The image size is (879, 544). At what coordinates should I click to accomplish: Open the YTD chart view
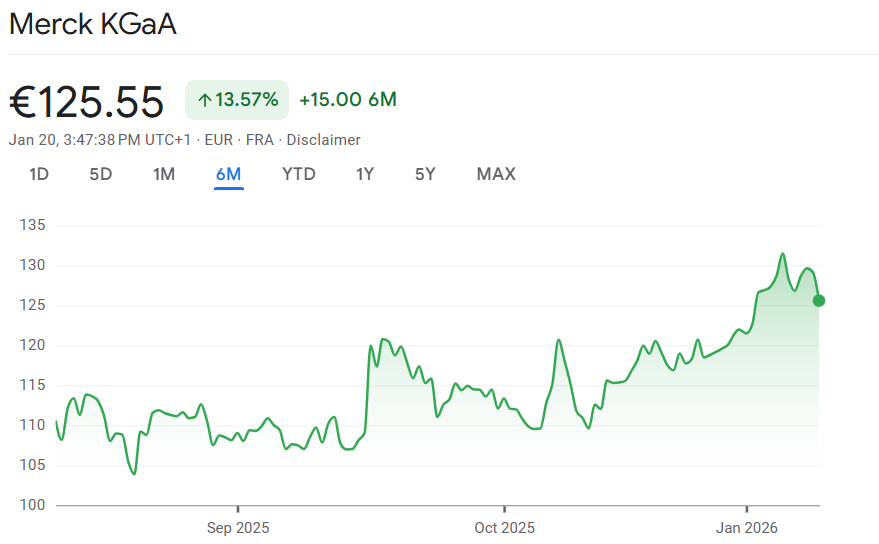click(298, 174)
